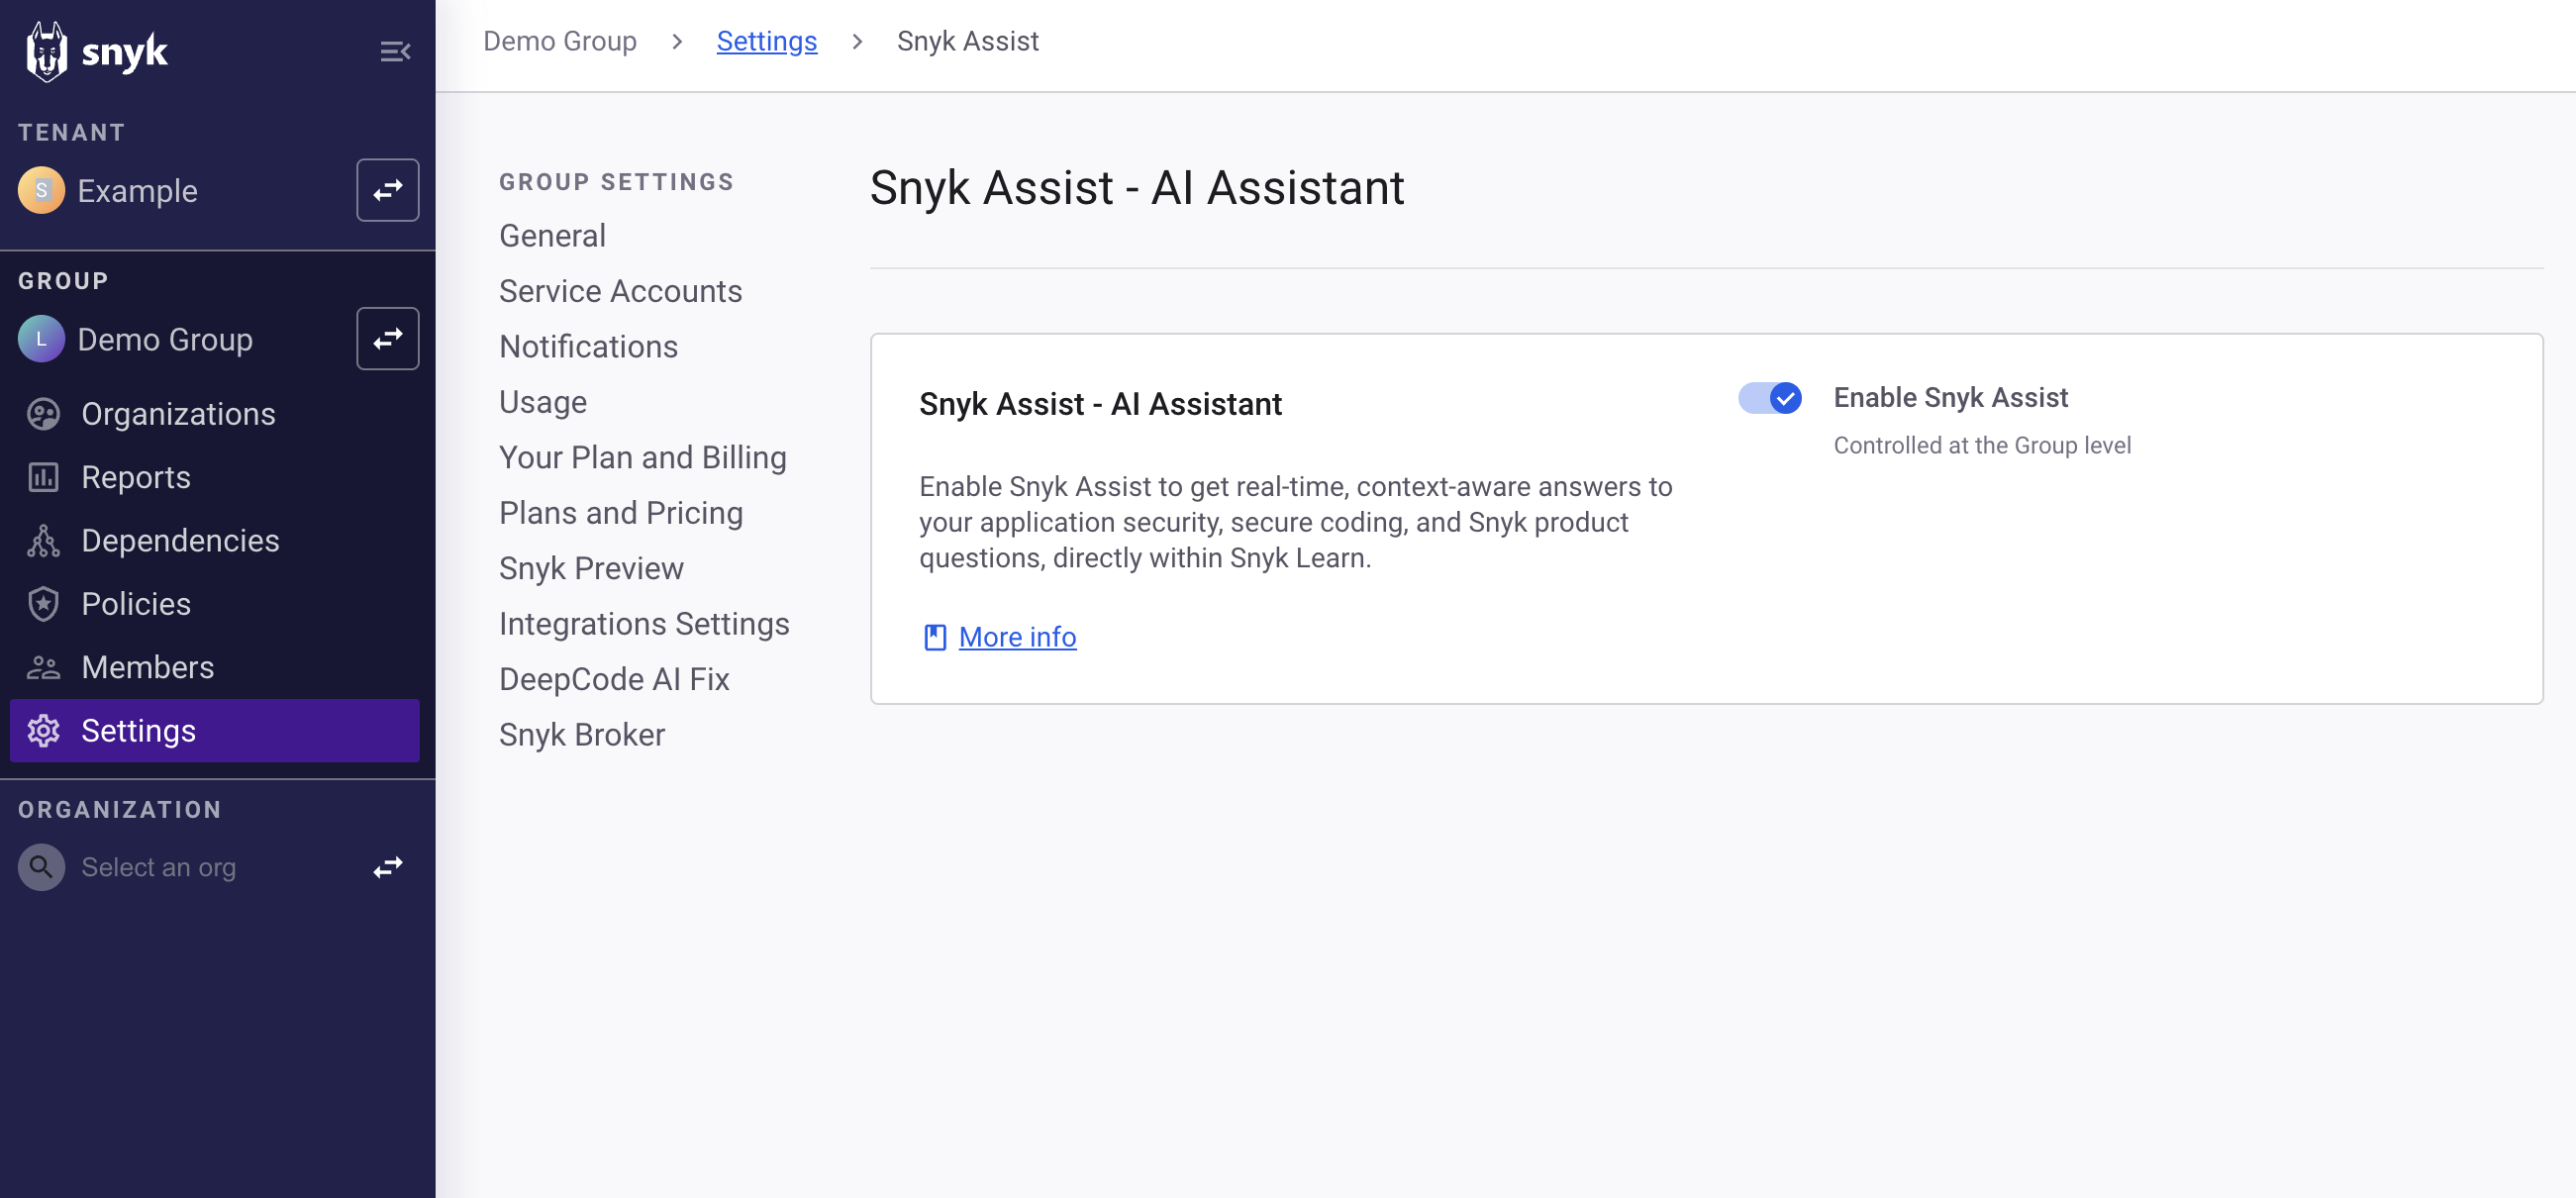The height and width of the screenshot is (1198, 2576).
Task: Open Service Accounts group settings
Action: tap(620, 291)
